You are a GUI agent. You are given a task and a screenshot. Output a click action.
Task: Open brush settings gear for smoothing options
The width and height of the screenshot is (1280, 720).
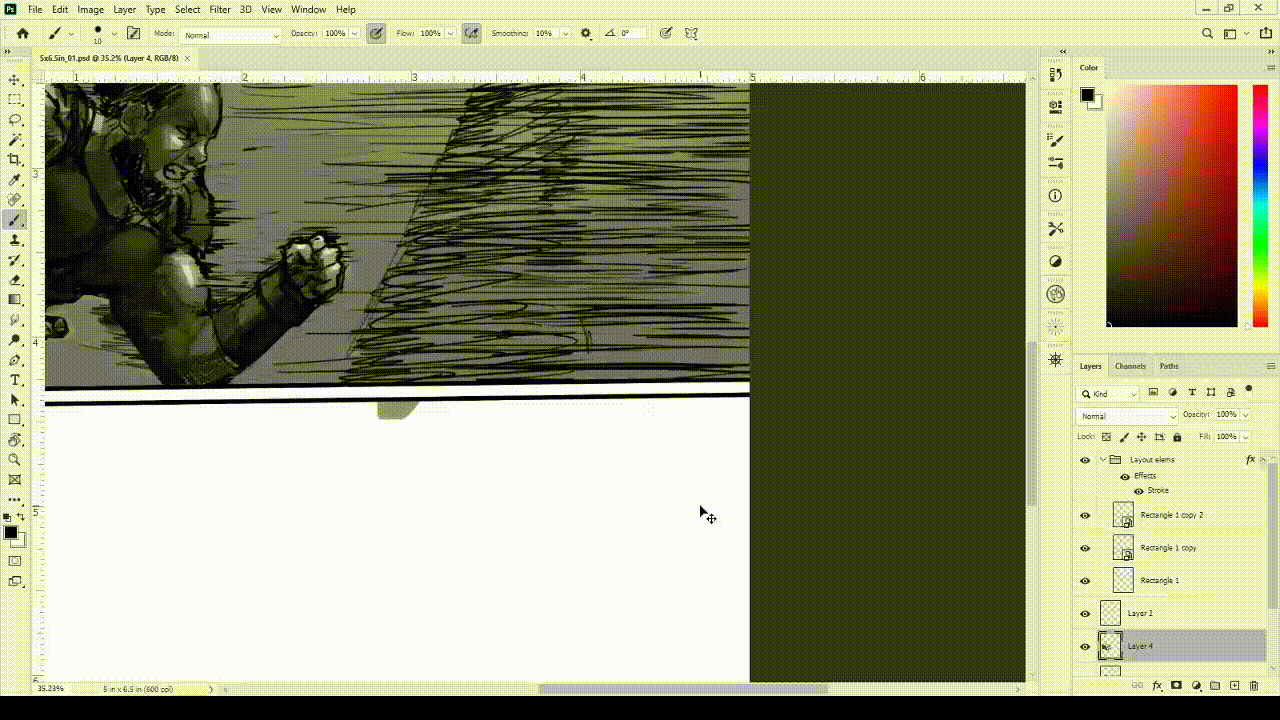[586, 33]
